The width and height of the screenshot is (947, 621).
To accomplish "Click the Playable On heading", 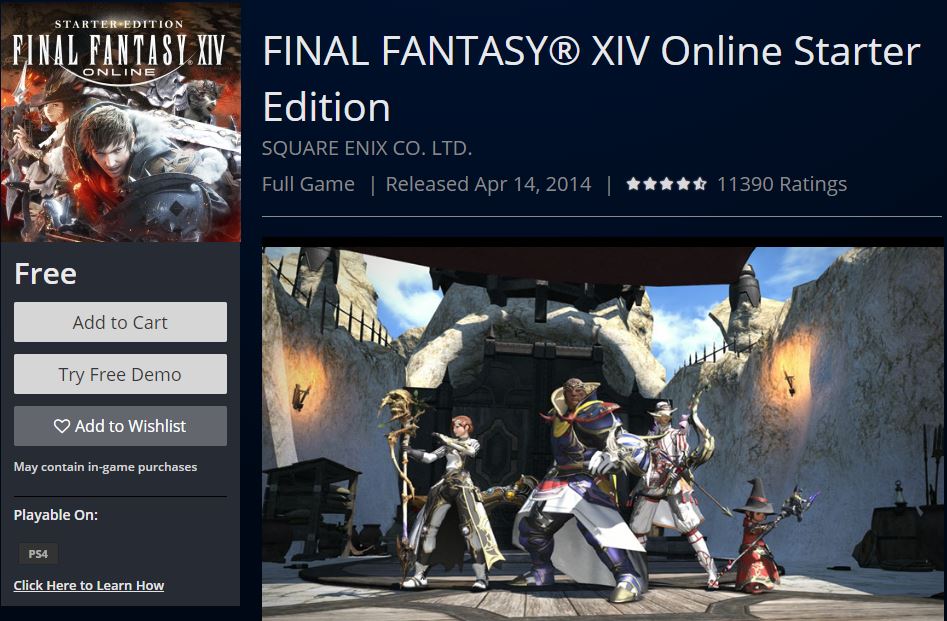I will pyautogui.click(x=56, y=515).
